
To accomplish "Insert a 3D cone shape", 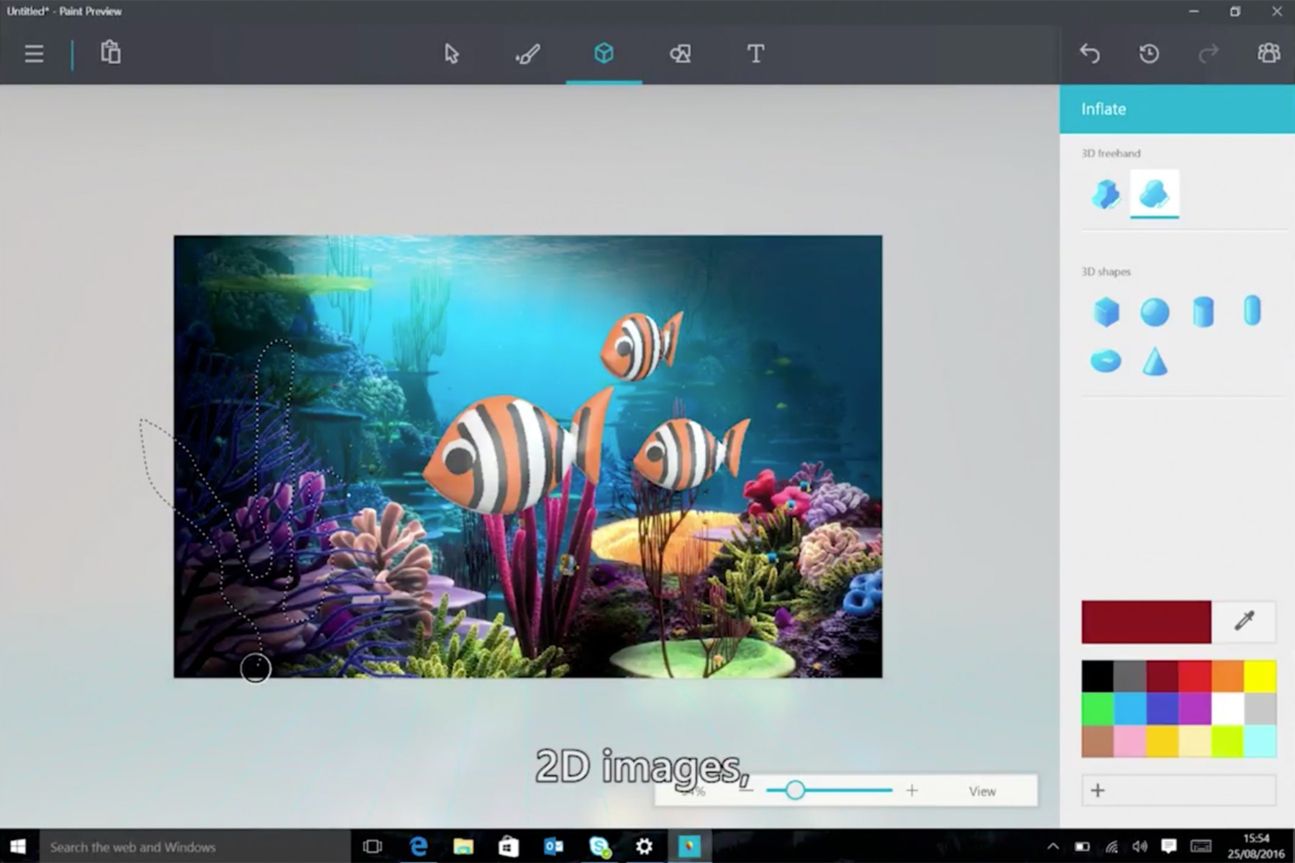I will point(1155,361).
